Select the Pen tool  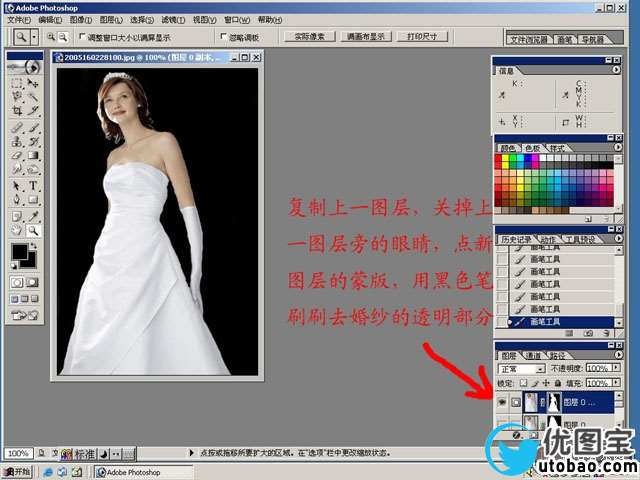point(17,200)
